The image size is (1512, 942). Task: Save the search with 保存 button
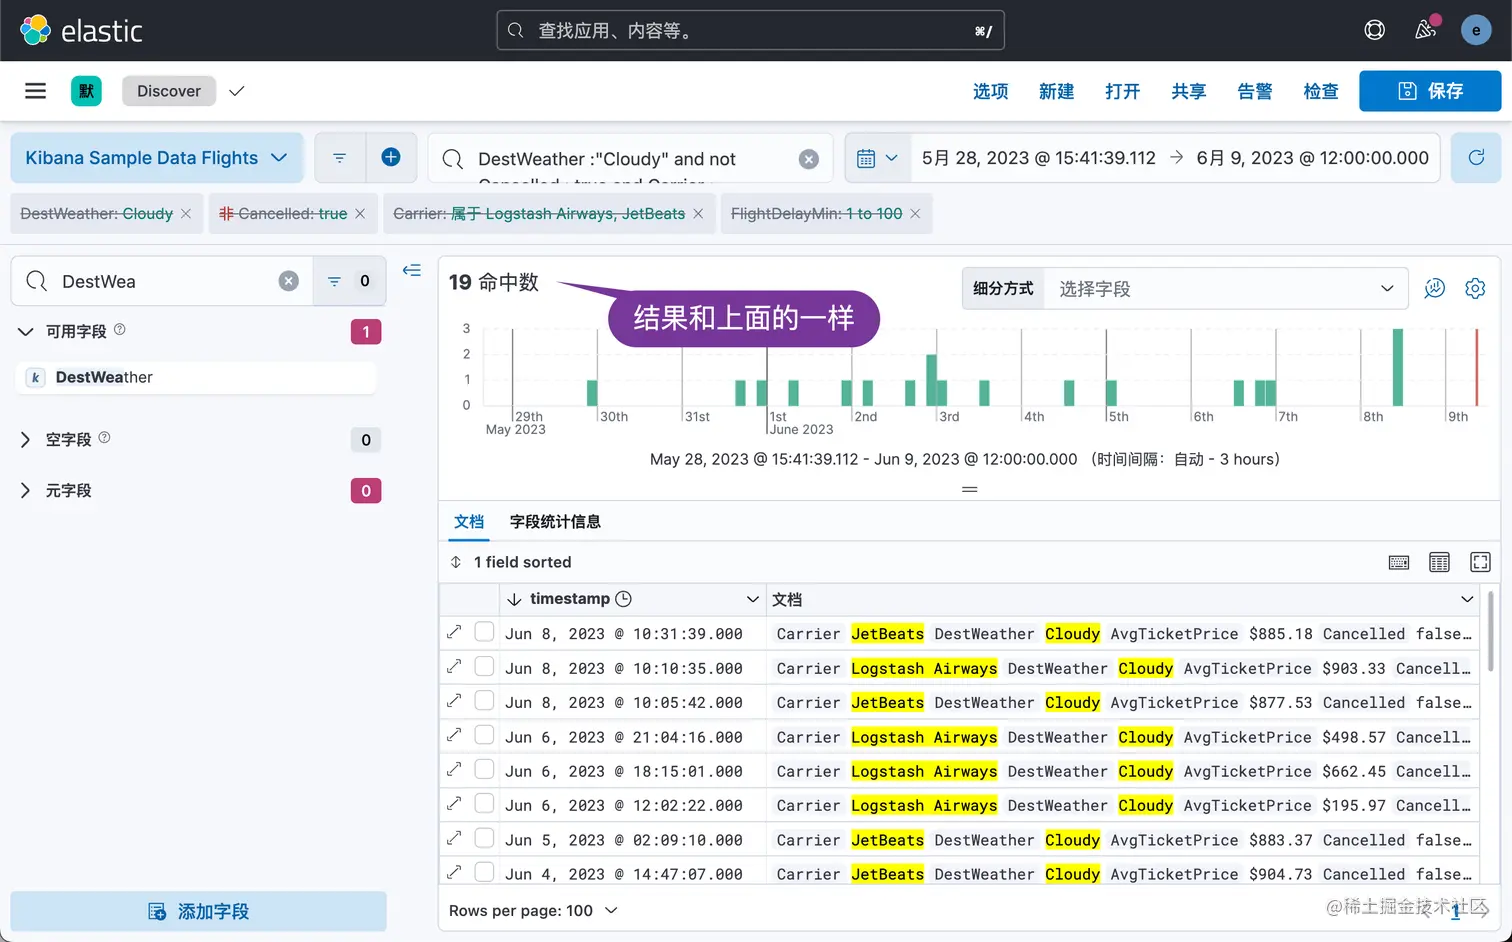click(1430, 91)
